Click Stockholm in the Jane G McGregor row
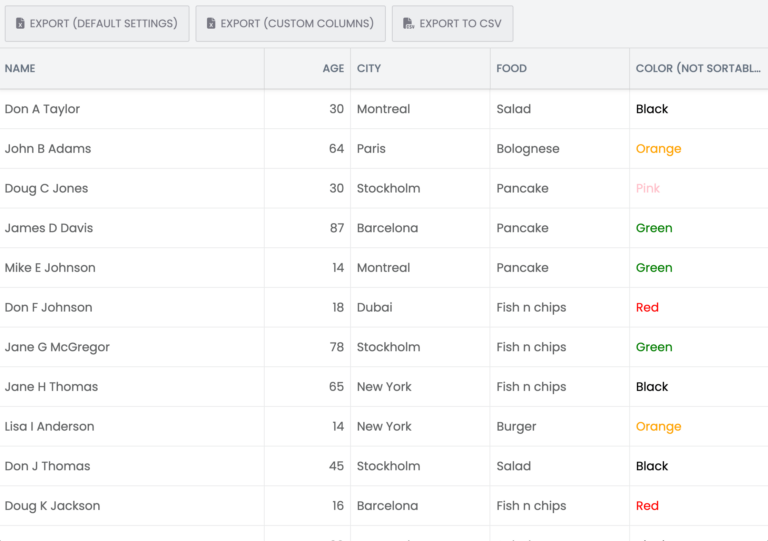 (388, 347)
